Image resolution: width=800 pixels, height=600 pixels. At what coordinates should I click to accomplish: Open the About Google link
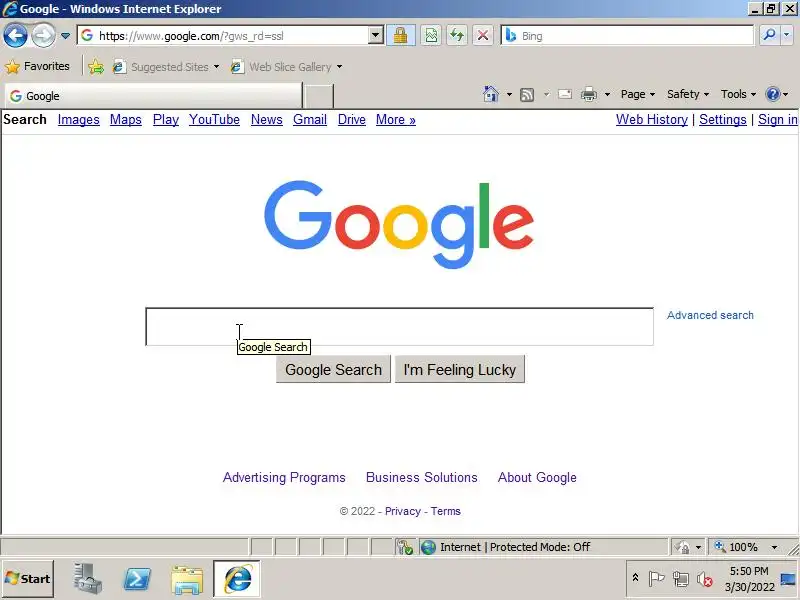tap(537, 478)
